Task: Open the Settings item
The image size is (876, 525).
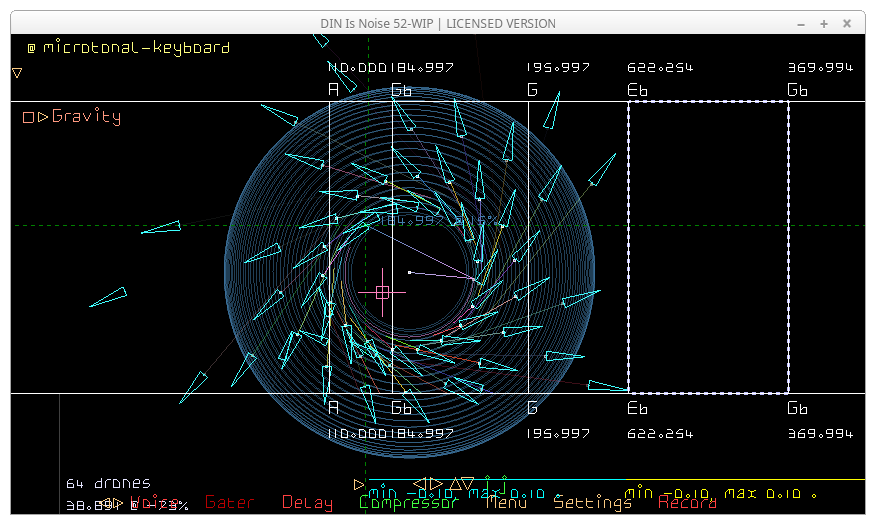Action: [x=592, y=503]
